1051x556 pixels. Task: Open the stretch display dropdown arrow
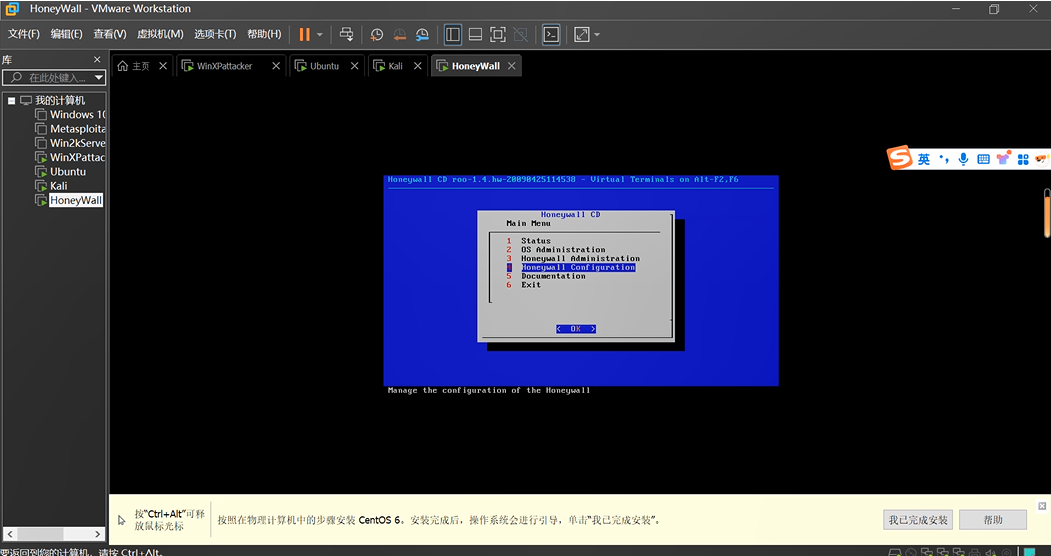597,34
